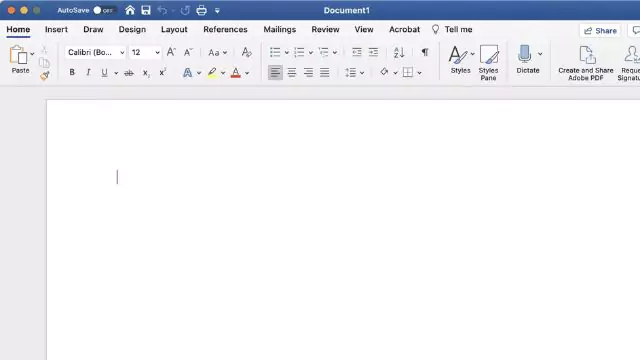The width and height of the screenshot is (640, 360).
Task: Expand the multilevel list dropdown arrow
Action: pos(335,53)
